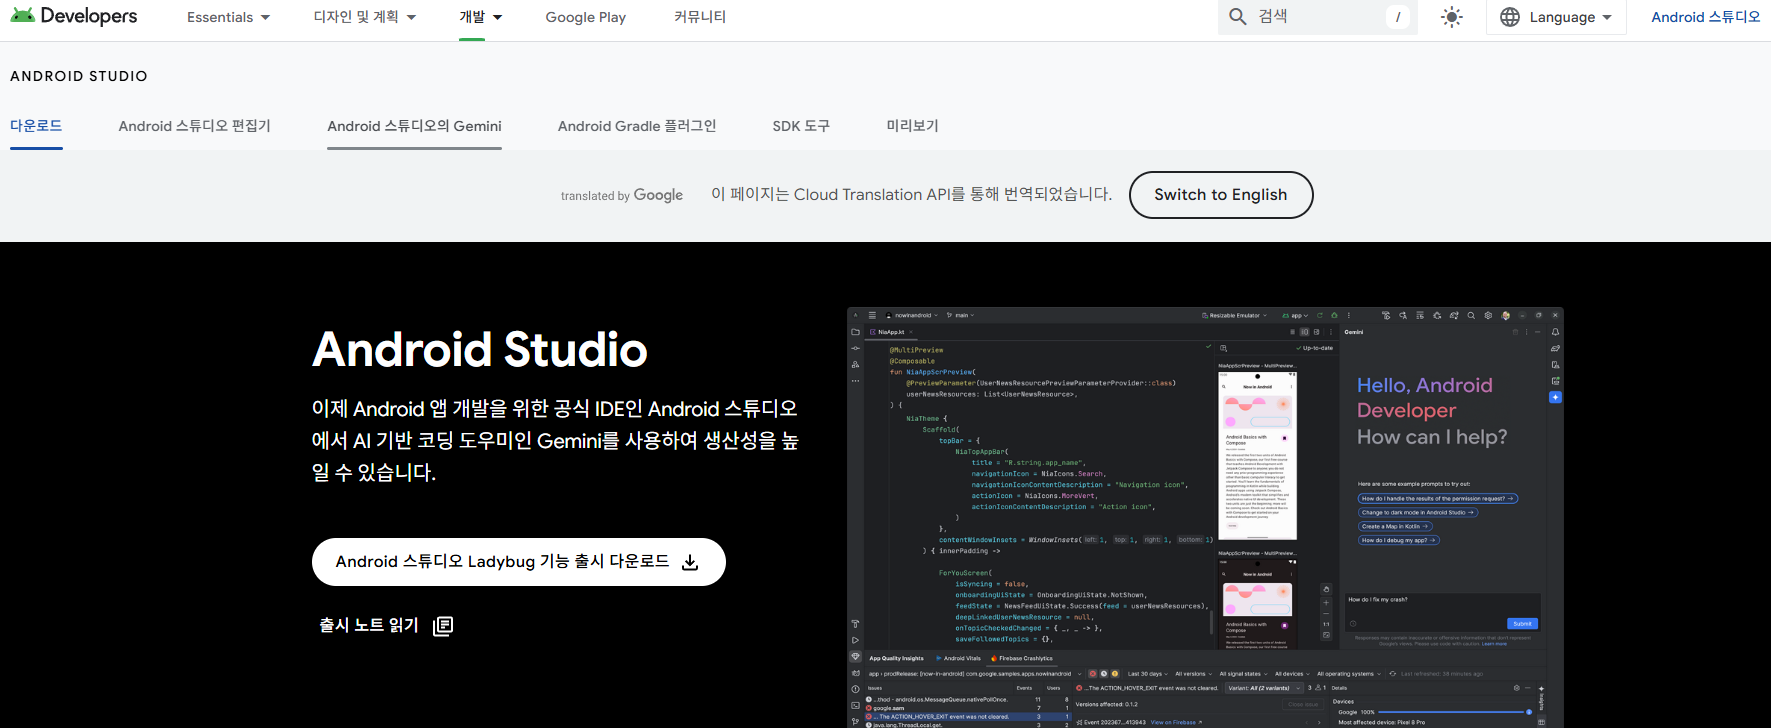Click the large Android Studio heading
The width and height of the screenshot is (1771, 728).
tap(480, 349)
